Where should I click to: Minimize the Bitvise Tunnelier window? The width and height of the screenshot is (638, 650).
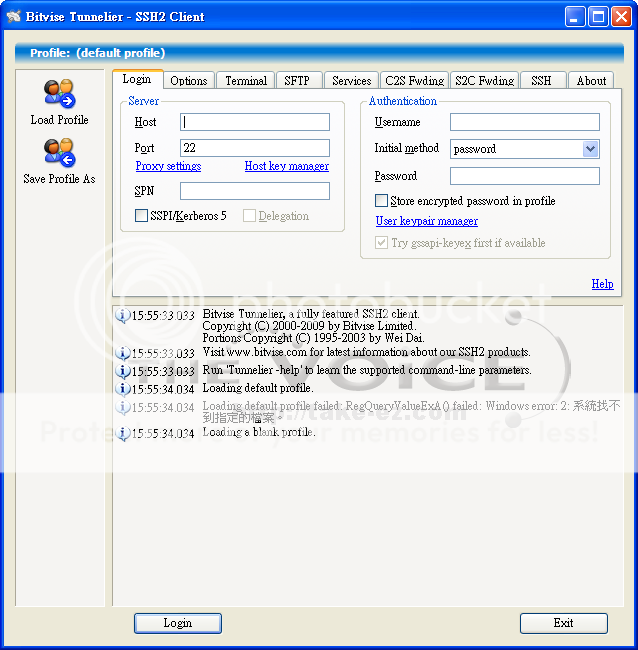click(x=575, y=17)
